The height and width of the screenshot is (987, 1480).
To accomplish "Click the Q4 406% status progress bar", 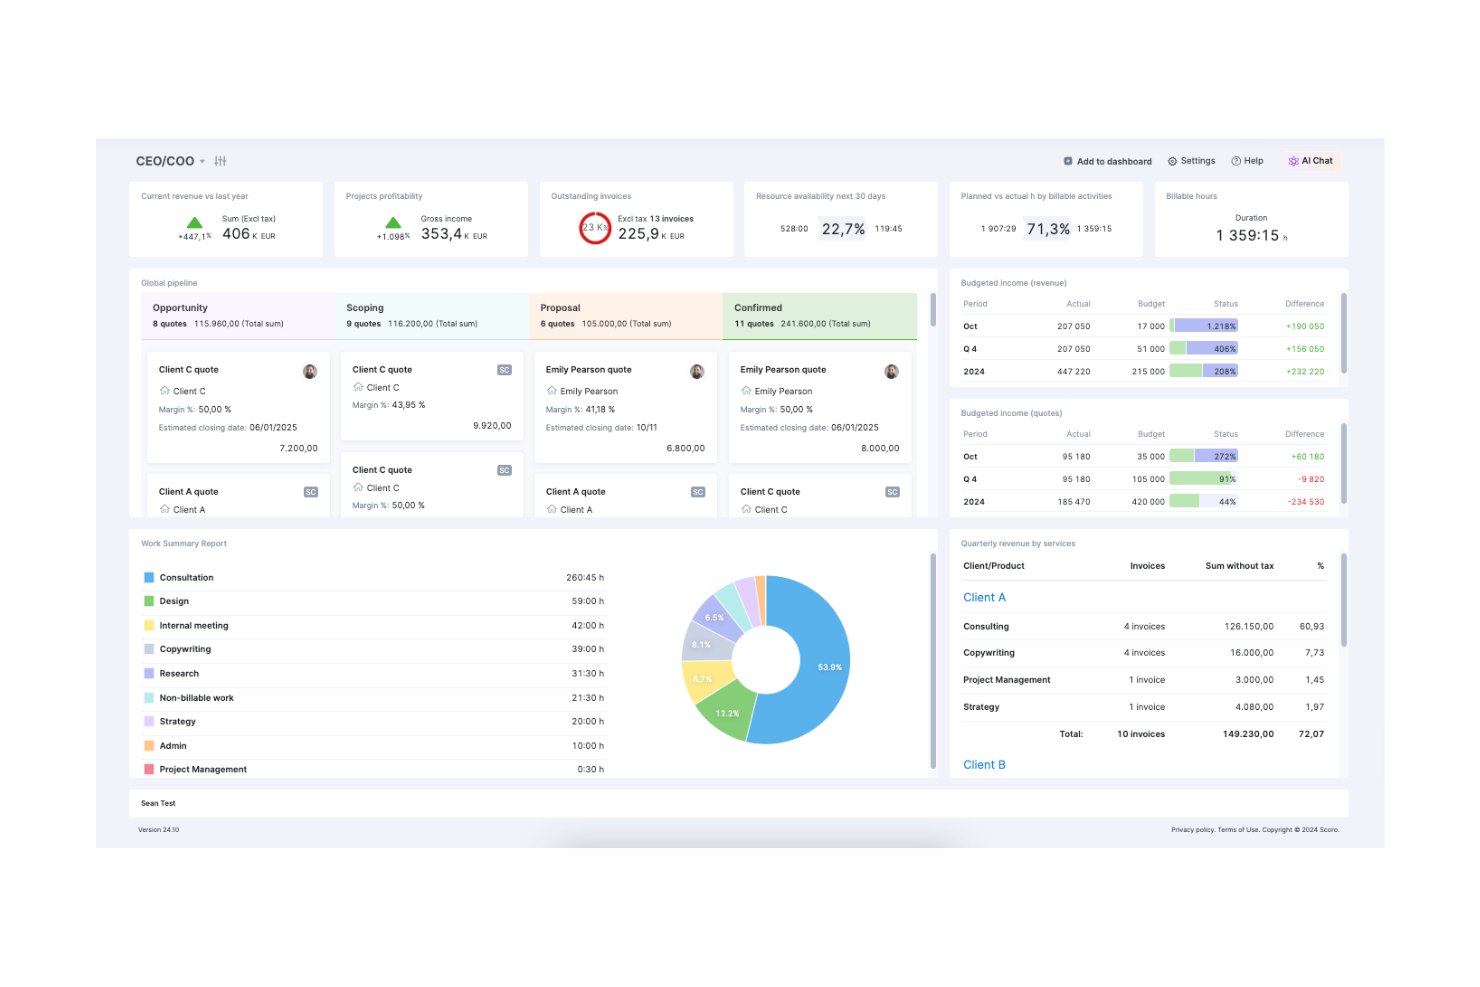I will [1203, 348].
